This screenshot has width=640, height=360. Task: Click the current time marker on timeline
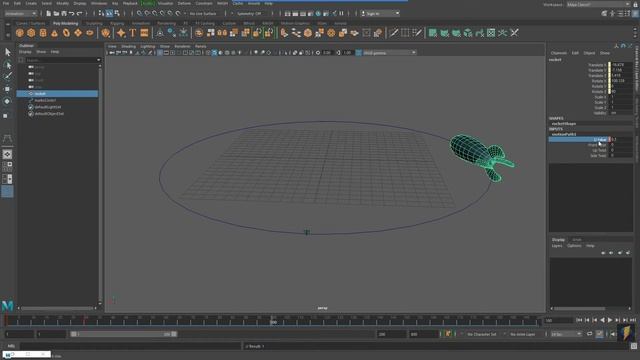tap(273, 321)
